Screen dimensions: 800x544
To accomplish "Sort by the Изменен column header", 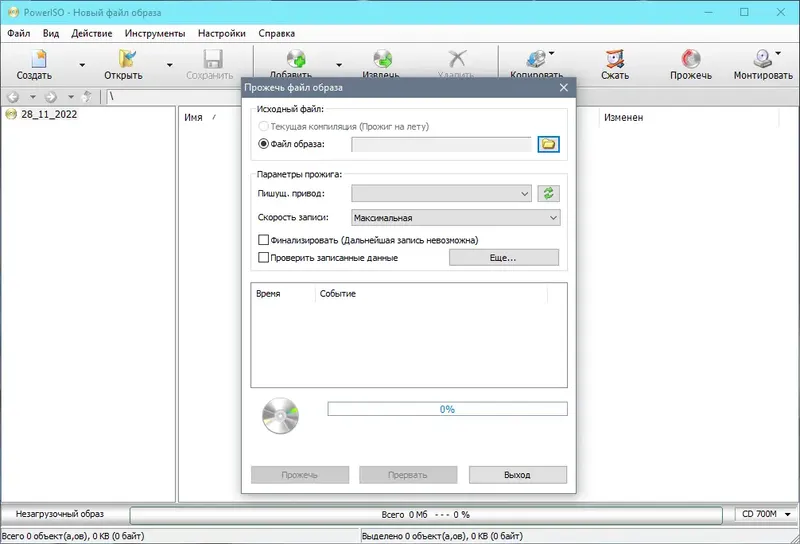I will (623, 117).
